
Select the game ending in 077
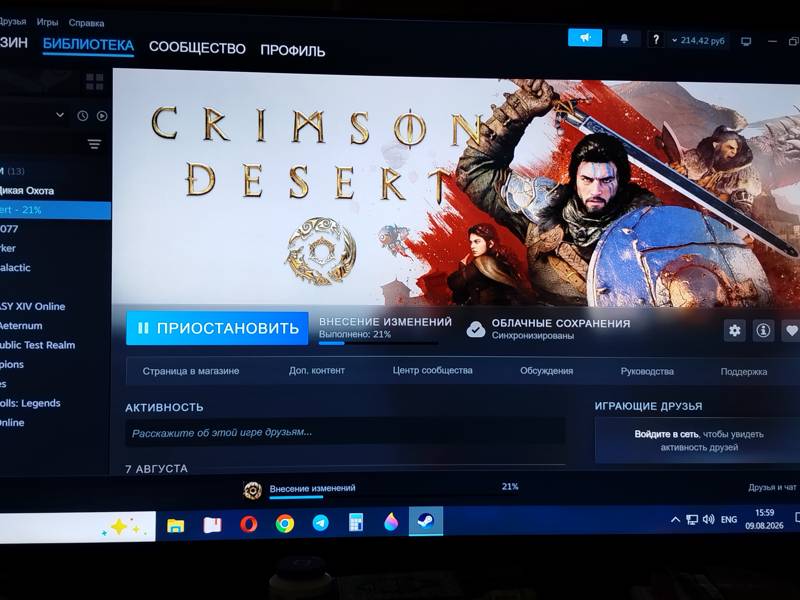click(x=55, y=229)
